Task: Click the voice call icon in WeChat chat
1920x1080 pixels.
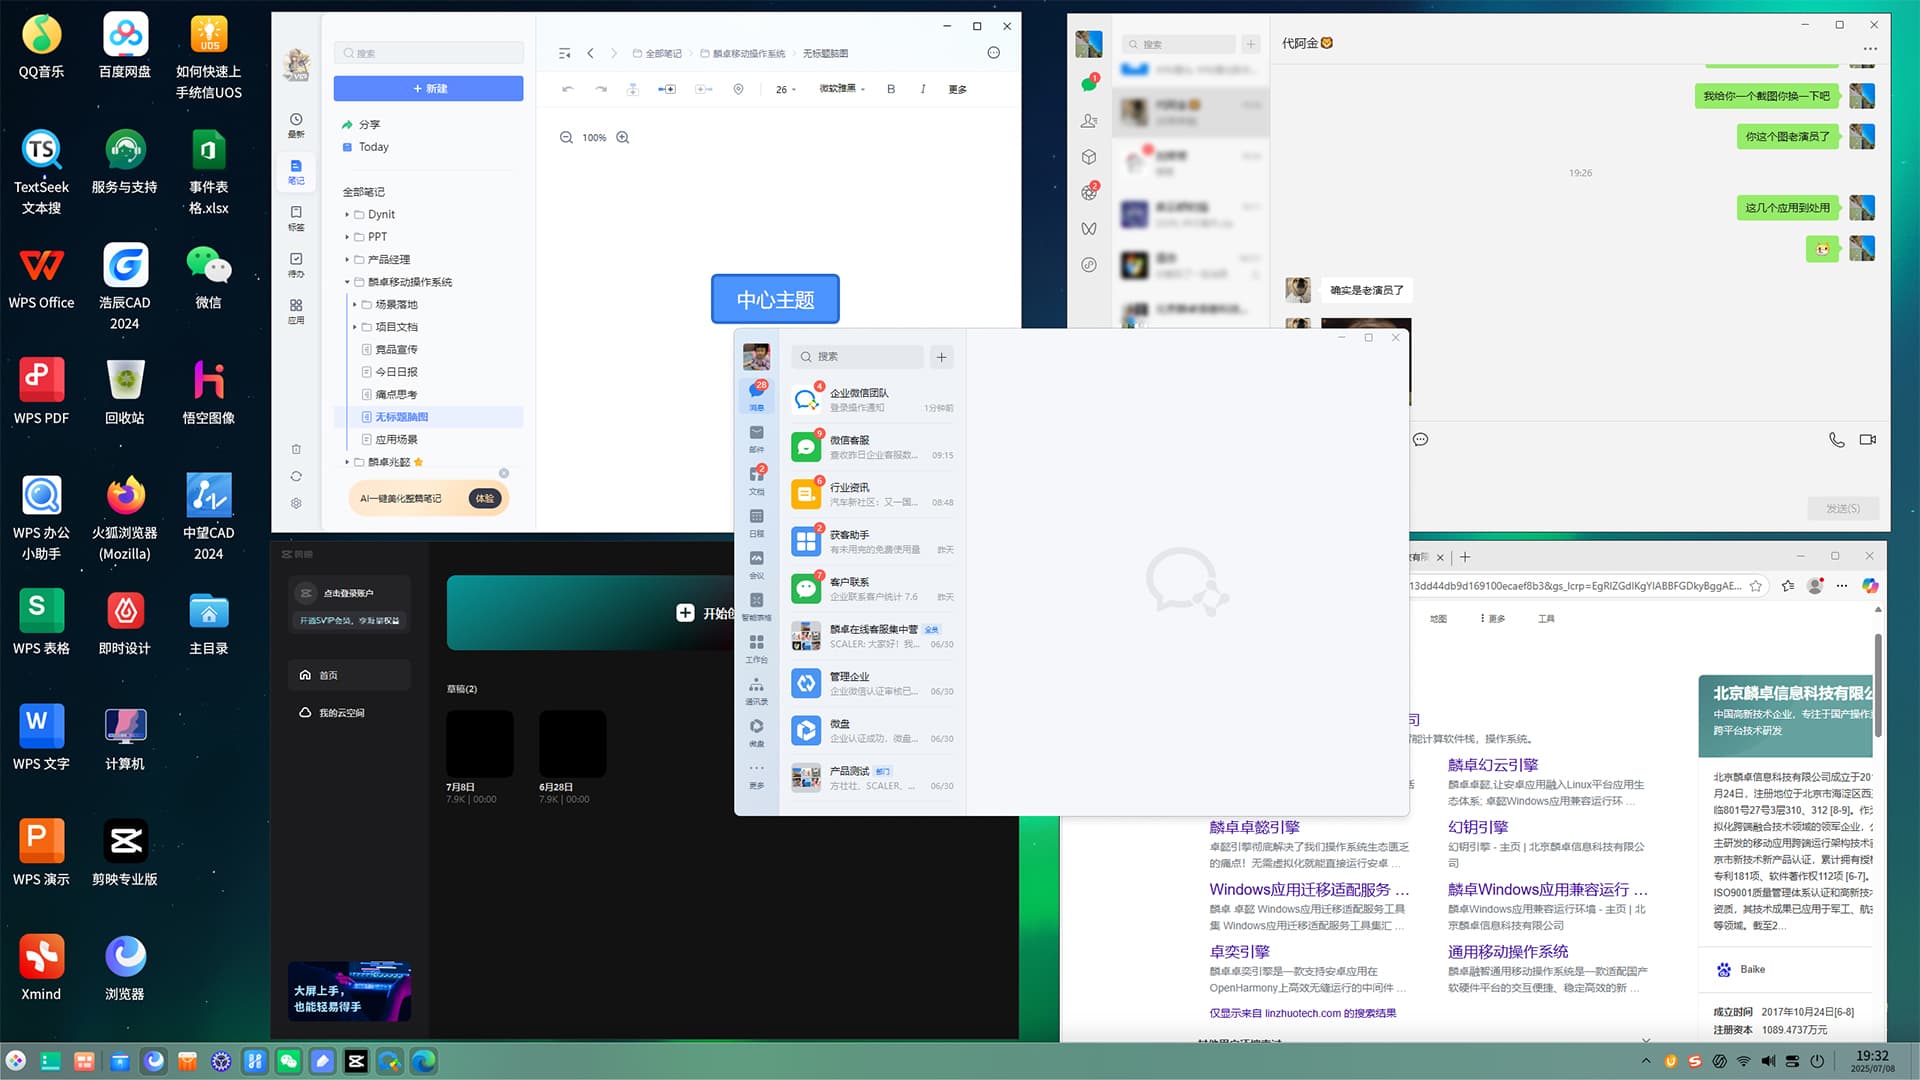Action: click(x=1836, y=440)
